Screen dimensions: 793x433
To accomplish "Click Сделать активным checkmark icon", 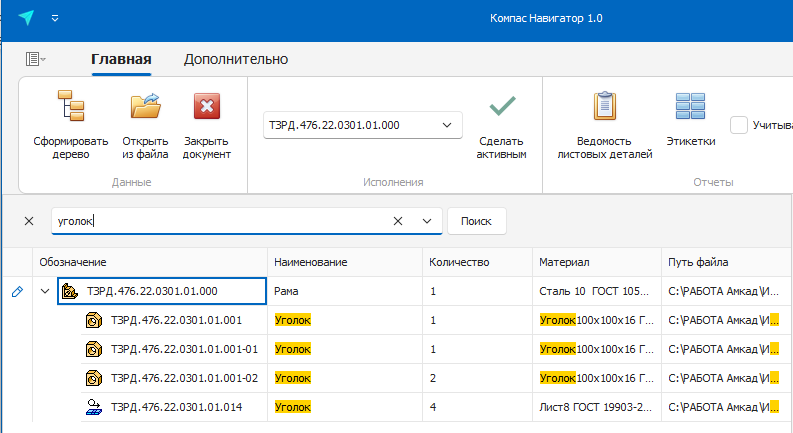I will pos(502,106).
